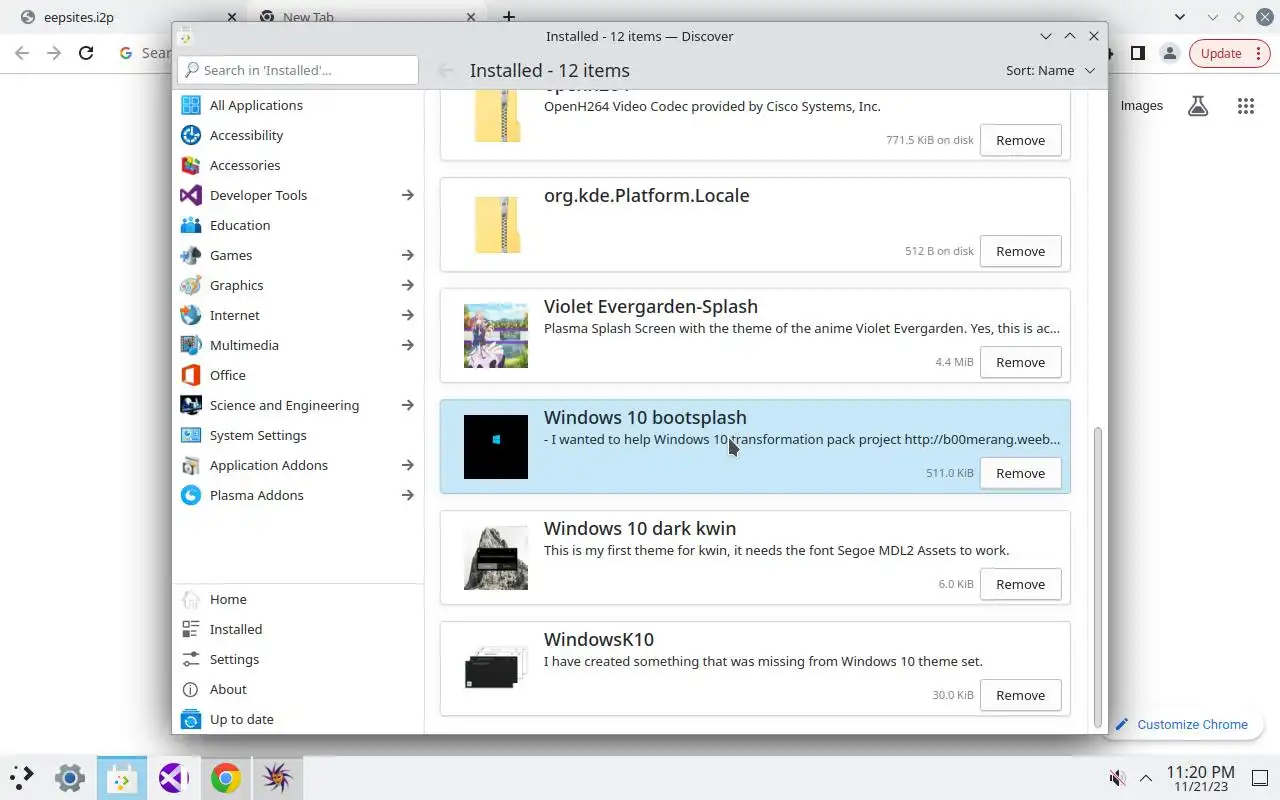The width and height of the screenshot is (1280, 800).
Task: Expand the Developer Tools subcategories arrow
Action: 407,195
